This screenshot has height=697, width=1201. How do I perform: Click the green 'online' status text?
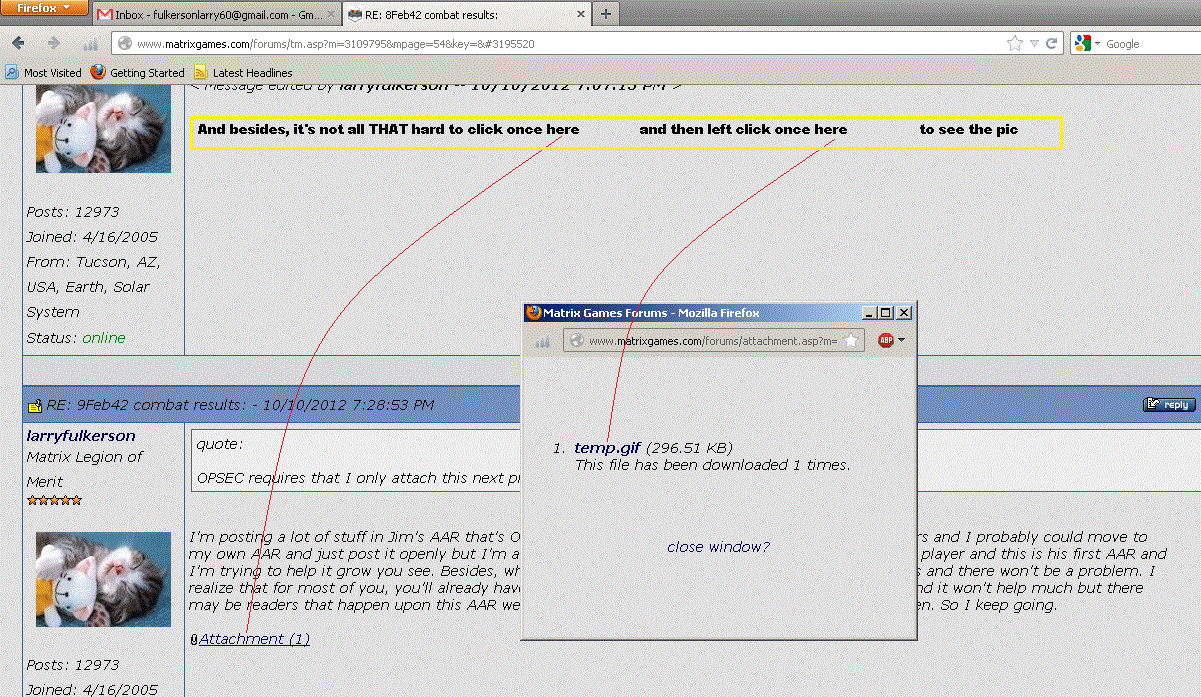click(x=104, y=338)
